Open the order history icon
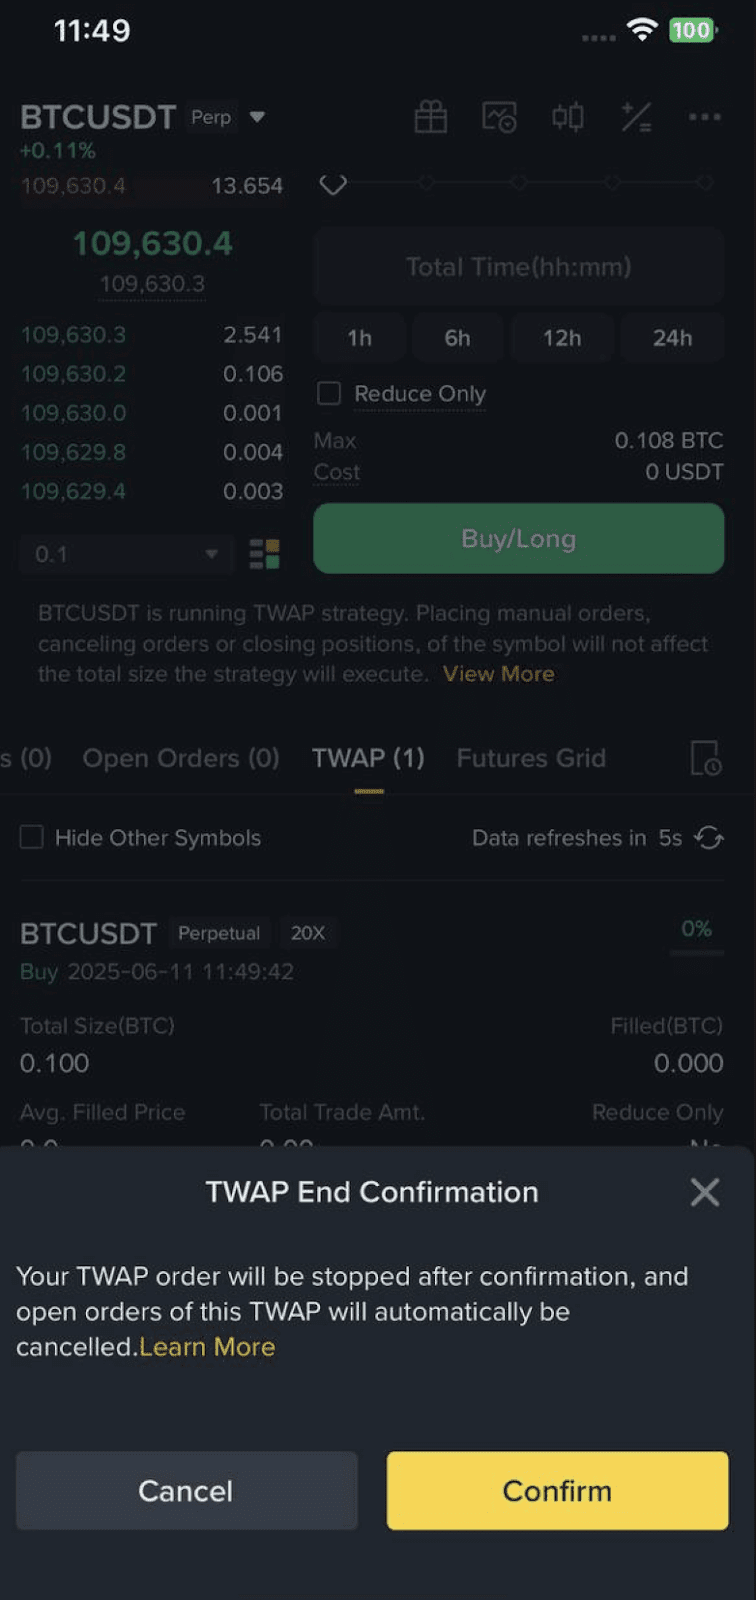Image resolution: width=756 pixels, height=1600 pixels. [x=705, y=758]
